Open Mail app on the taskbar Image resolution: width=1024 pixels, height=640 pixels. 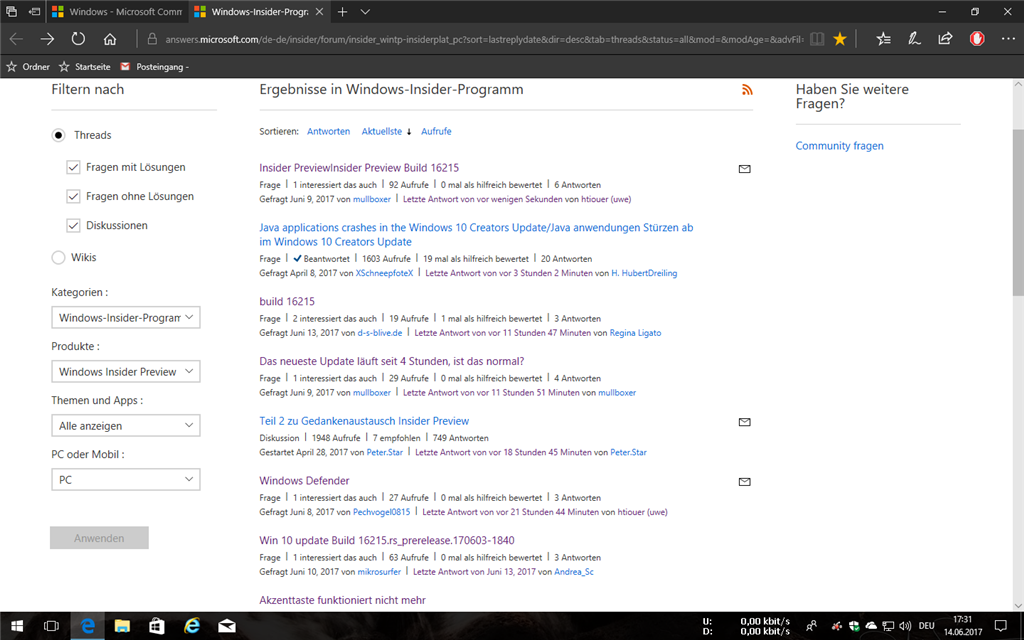click(x=227, y=626)
